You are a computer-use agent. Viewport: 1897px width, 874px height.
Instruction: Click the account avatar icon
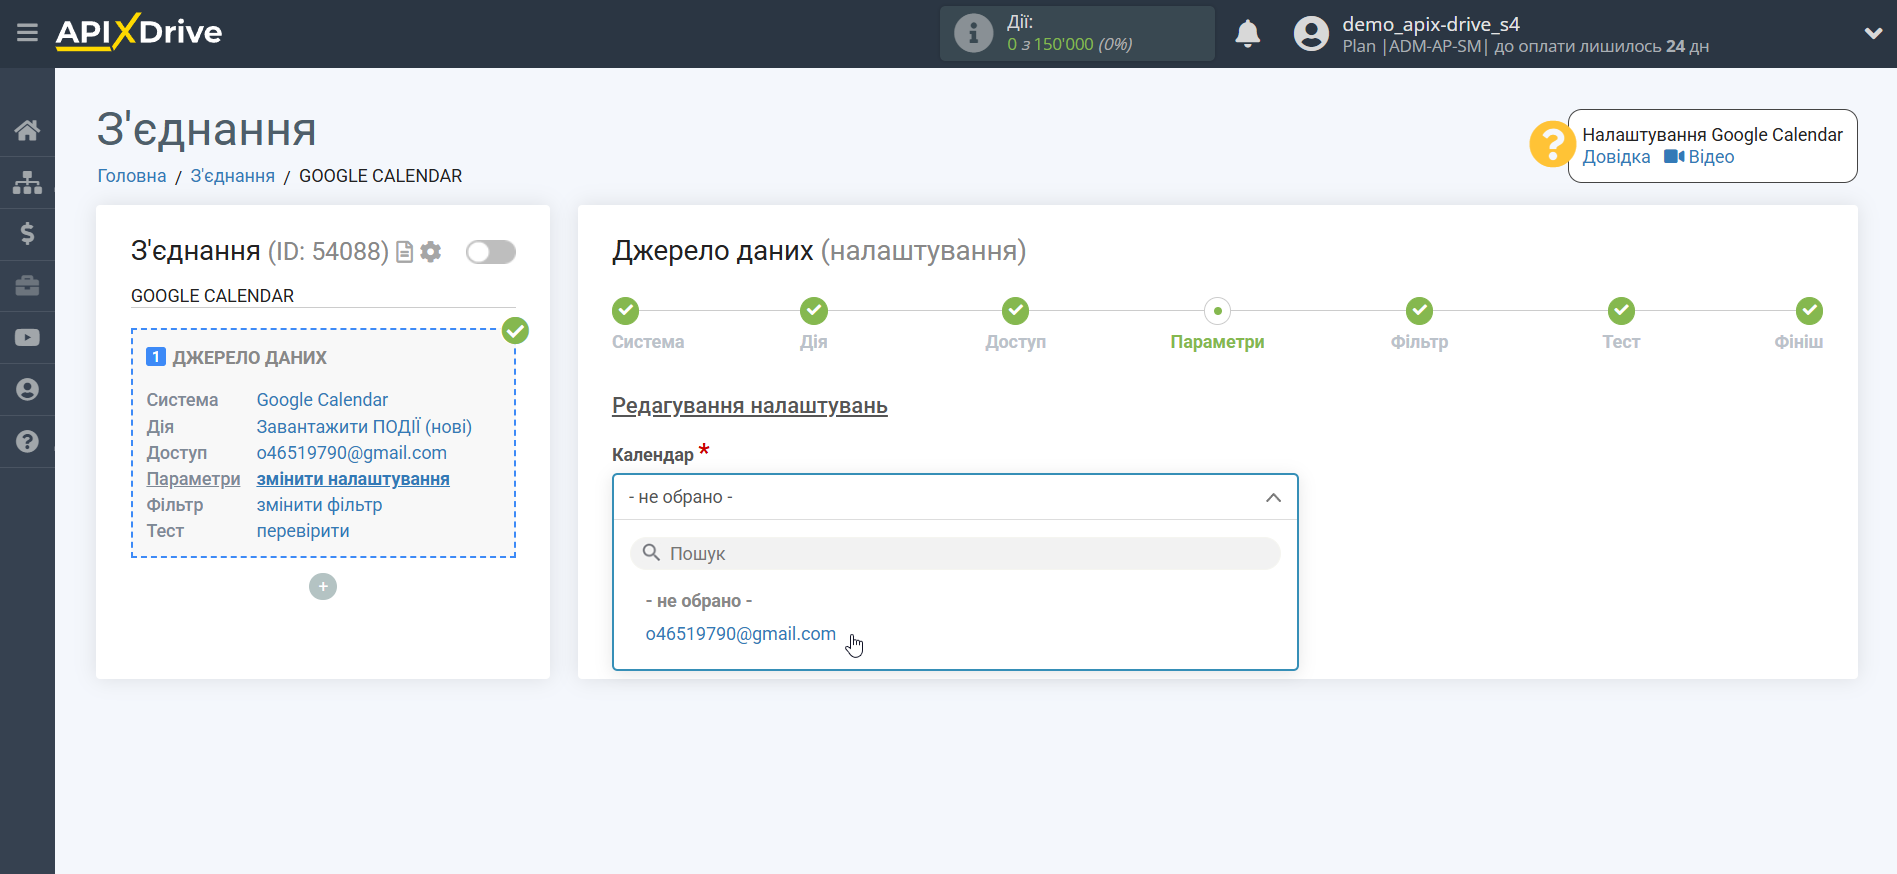1311,34
